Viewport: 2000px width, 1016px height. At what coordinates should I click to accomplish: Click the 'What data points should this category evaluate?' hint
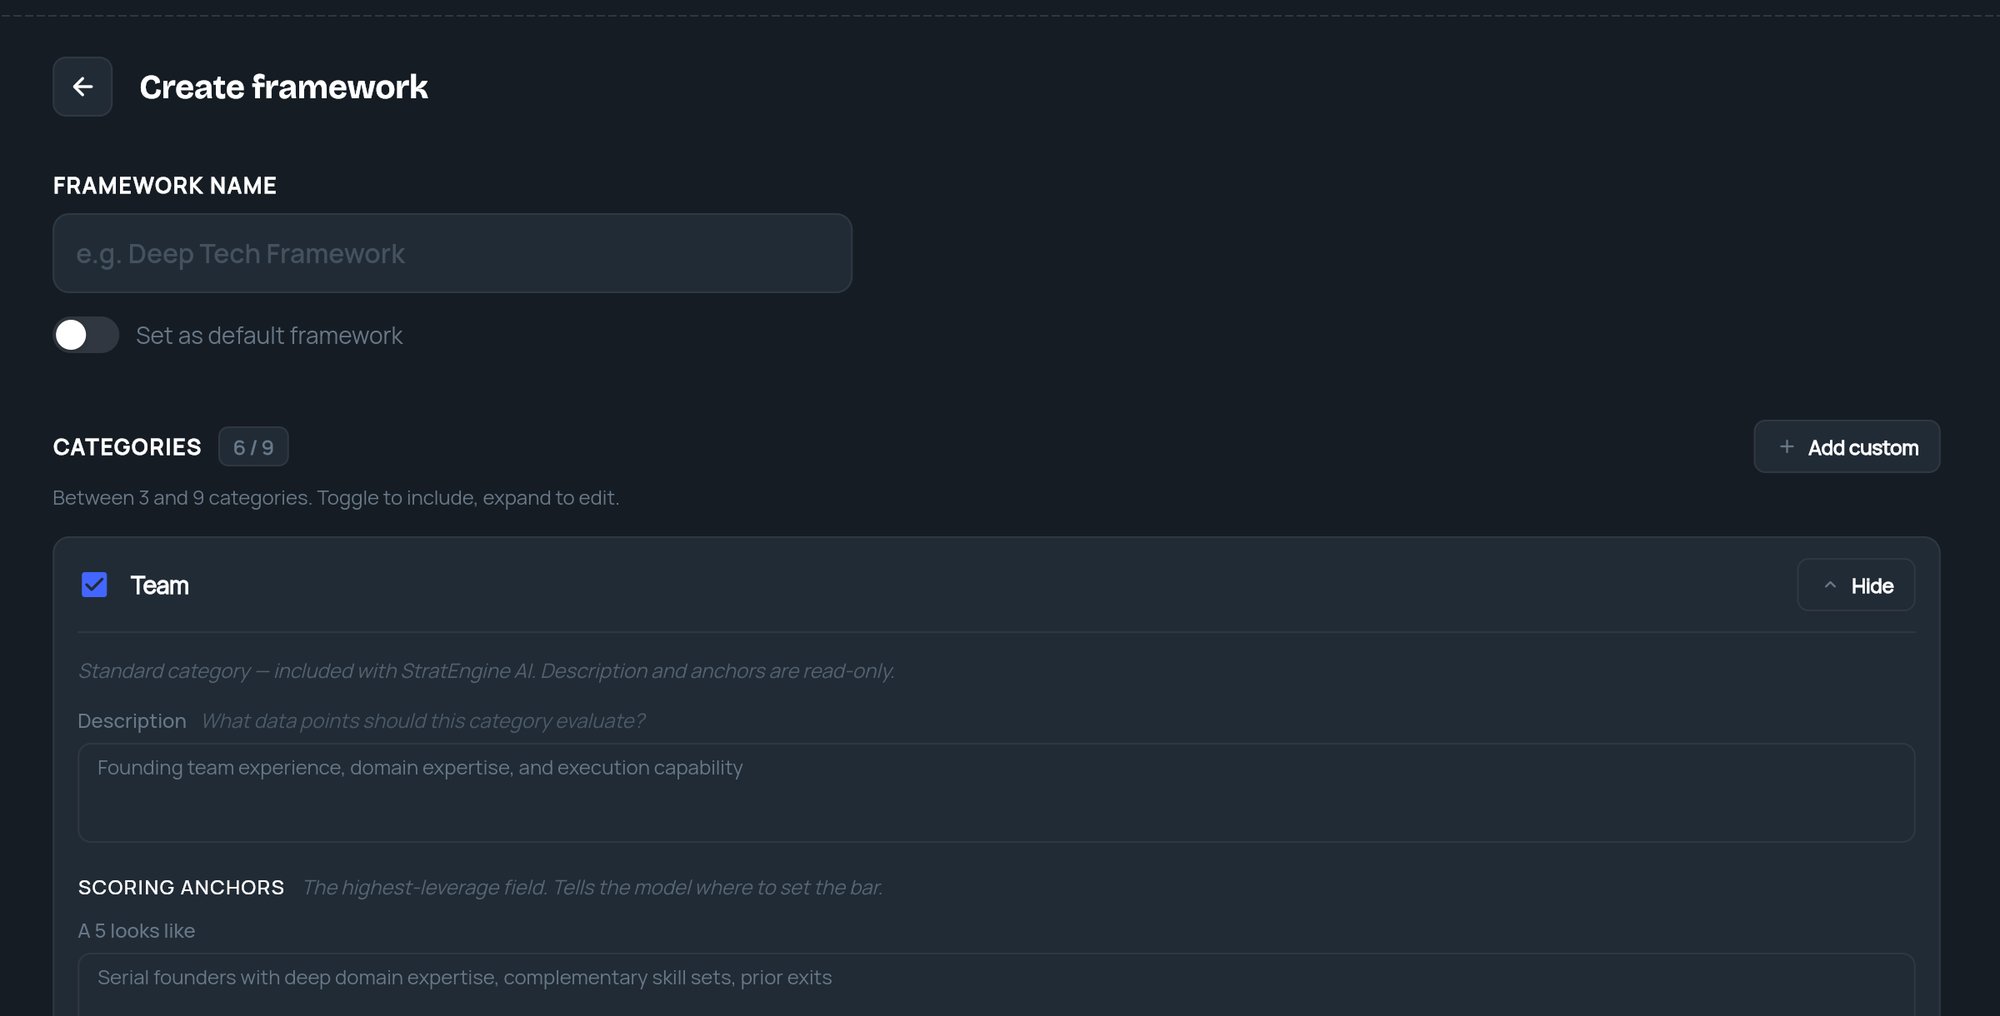[x=423, y=721]
